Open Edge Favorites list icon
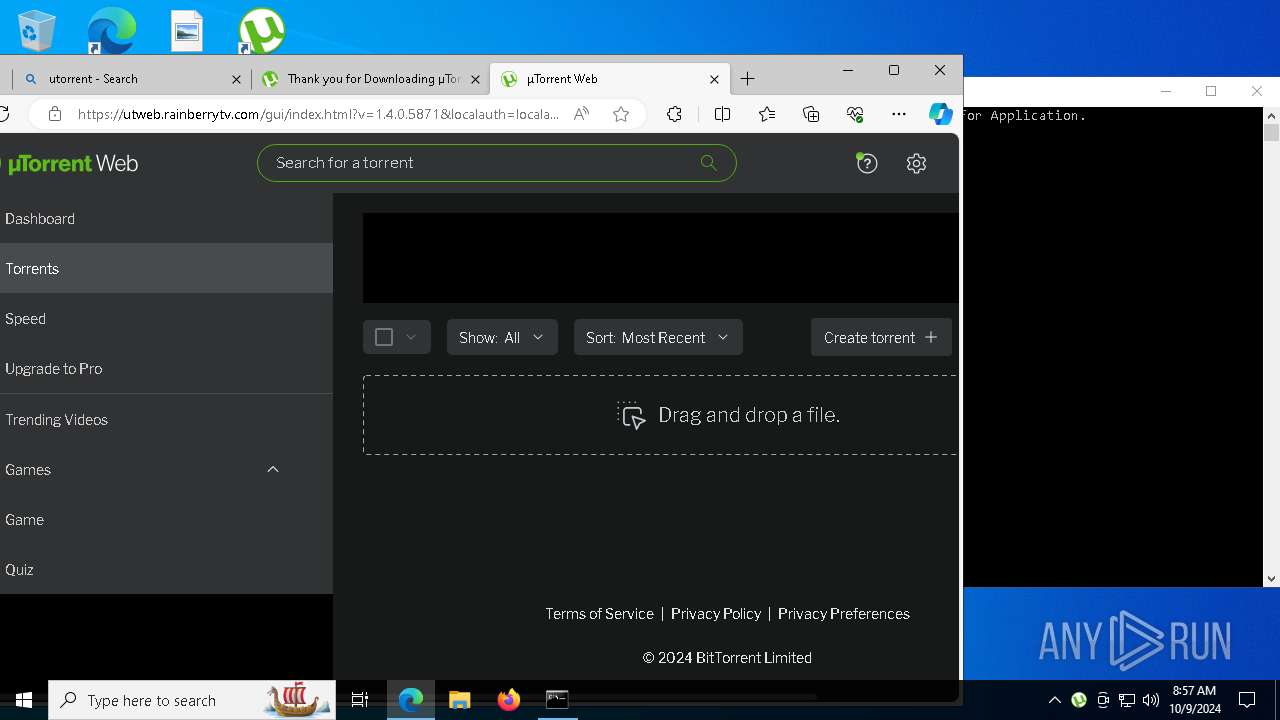 (x=767, y=114)
